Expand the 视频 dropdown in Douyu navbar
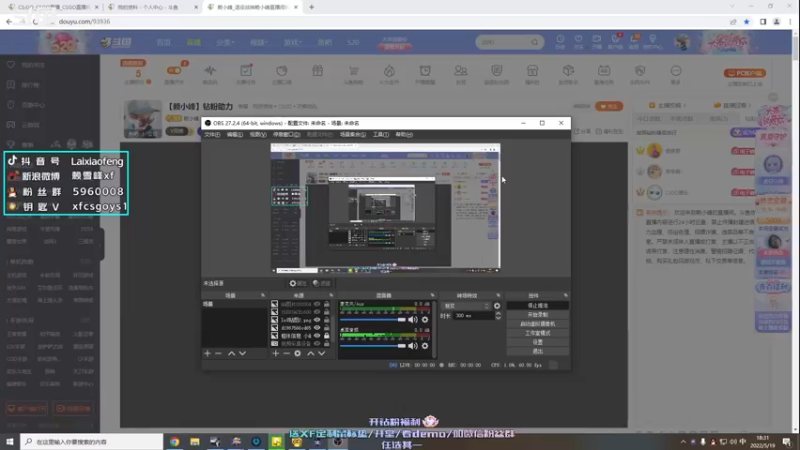800x450 pixels. tap(259, 42)
